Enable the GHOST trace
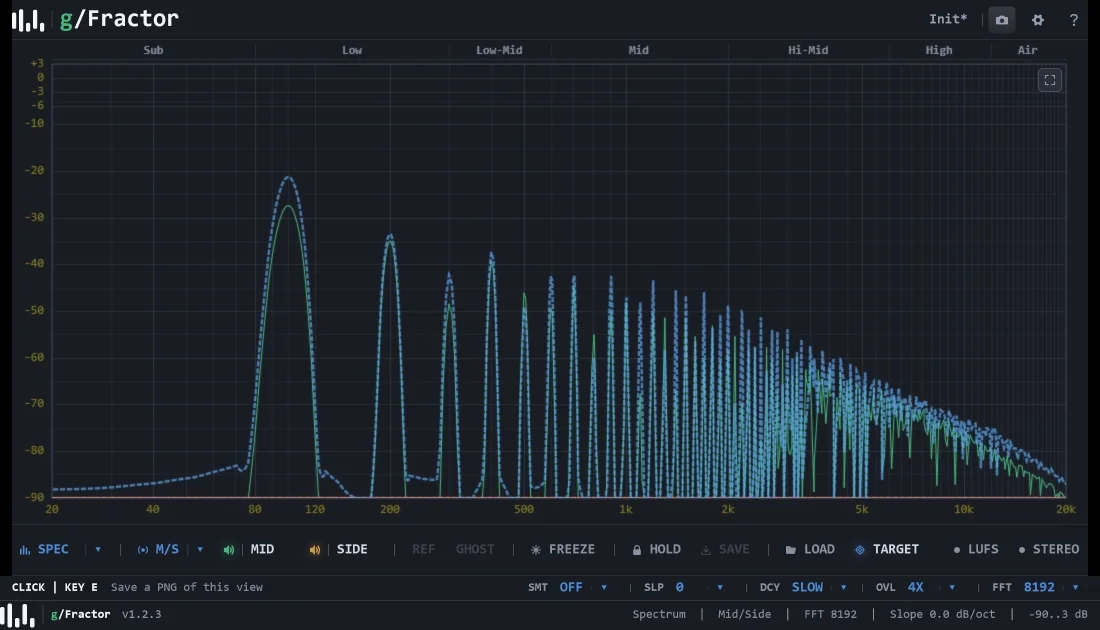The width and height of the screenshot is (1100, 630). pyautogui.click(x=475, y=549)
